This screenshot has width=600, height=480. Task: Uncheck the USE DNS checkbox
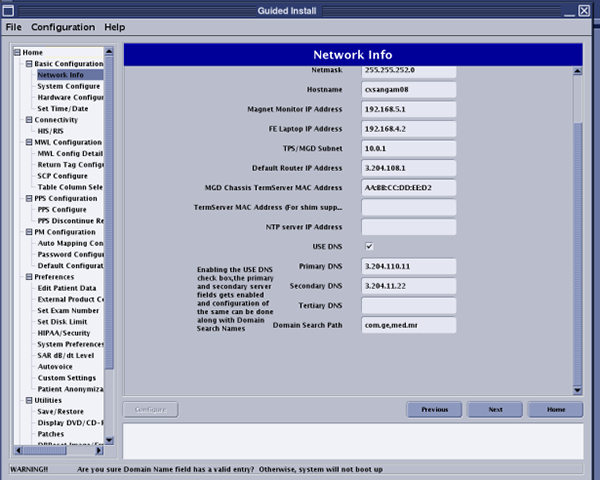(369, 246)
